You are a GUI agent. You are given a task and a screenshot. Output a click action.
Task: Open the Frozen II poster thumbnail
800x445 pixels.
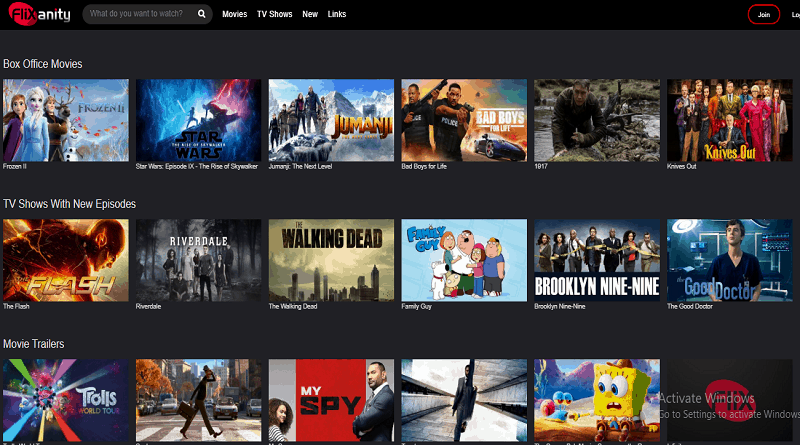tap(65, 120)
